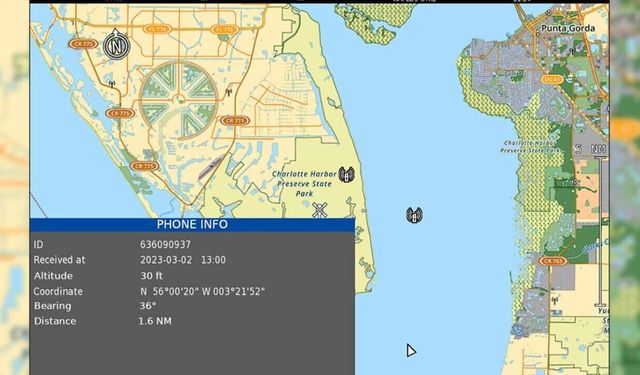The image size is (640, 375).
Task: Click the vertical map scale bar
Action: pyautogui.click(x=600, y=231)
